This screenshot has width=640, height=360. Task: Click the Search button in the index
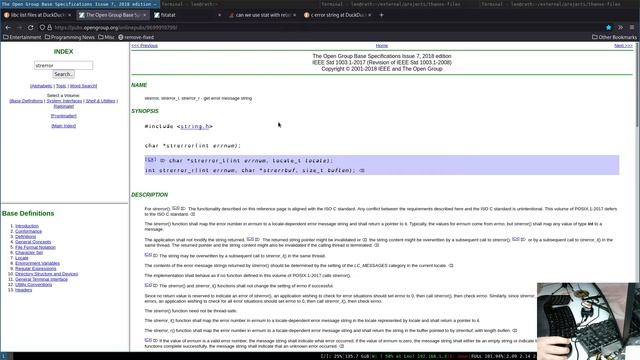point(63,74)
